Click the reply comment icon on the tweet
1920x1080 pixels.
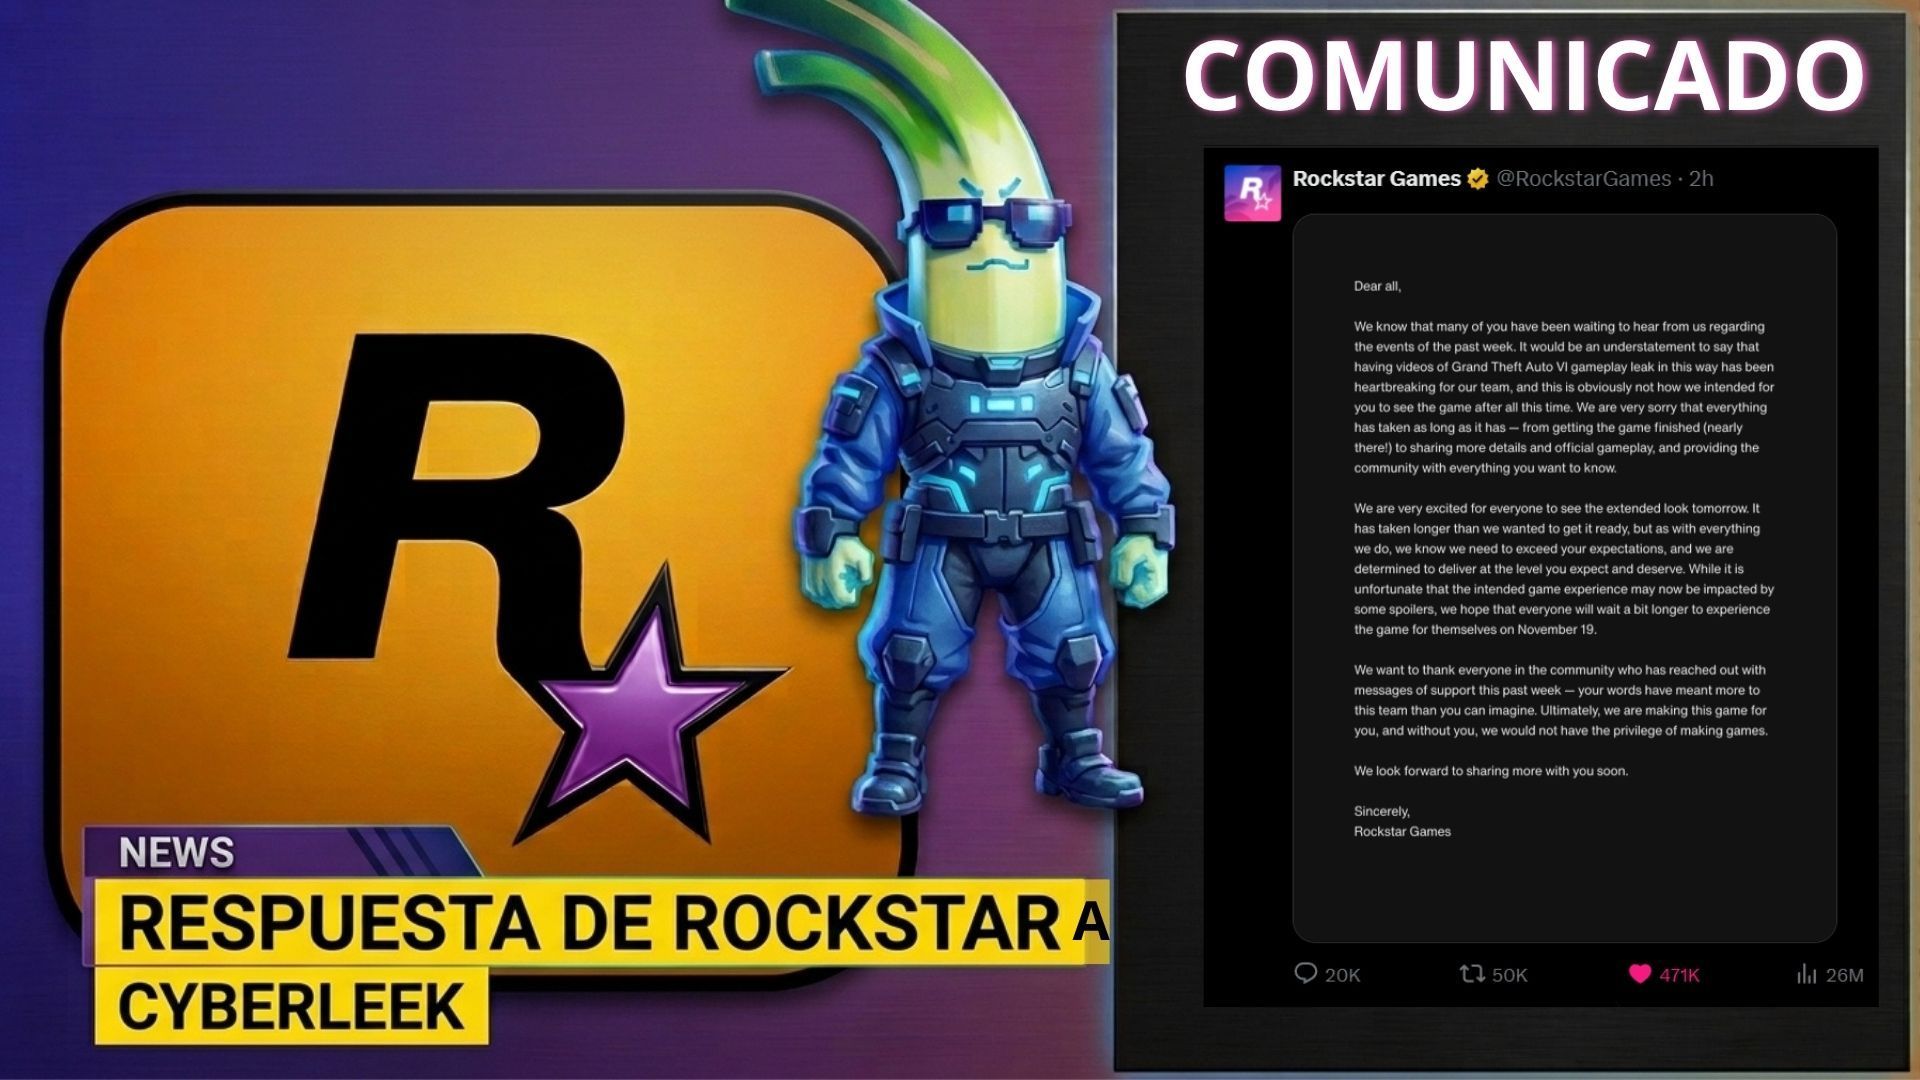pyautogui.click(x=1305, y=973)
